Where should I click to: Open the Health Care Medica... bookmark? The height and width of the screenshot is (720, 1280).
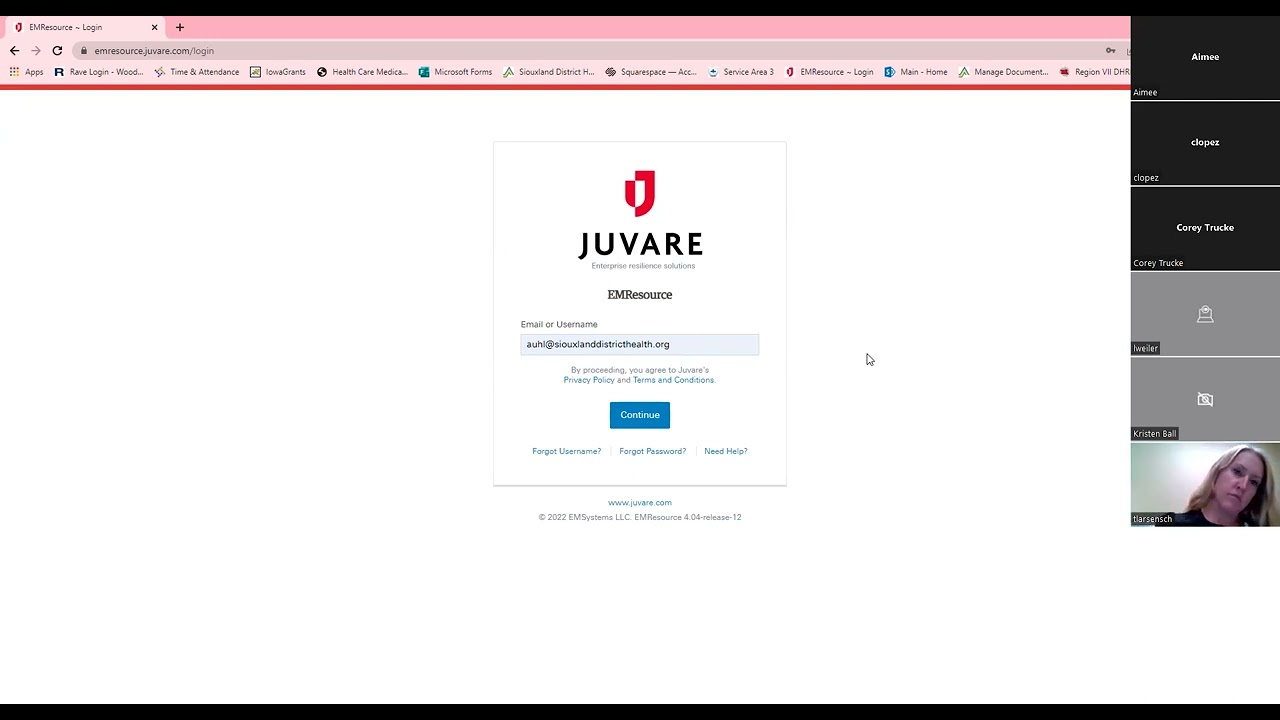point(362,72)
